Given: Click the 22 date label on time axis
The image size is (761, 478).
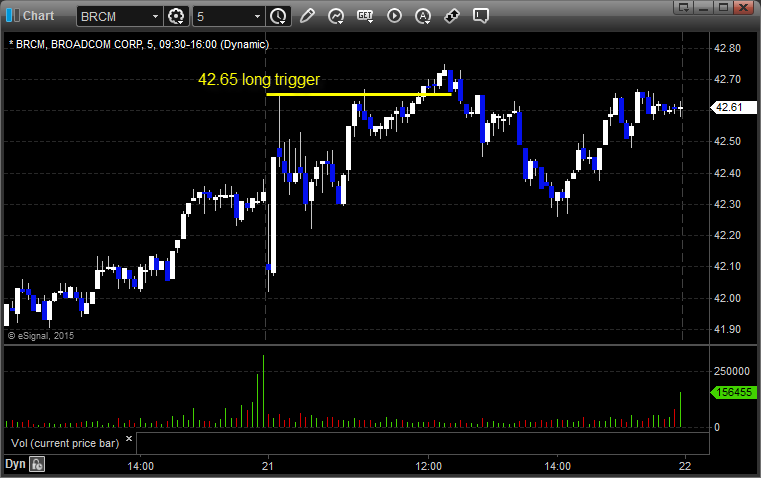Looking at the screenshot, I should tap(685, 466).
